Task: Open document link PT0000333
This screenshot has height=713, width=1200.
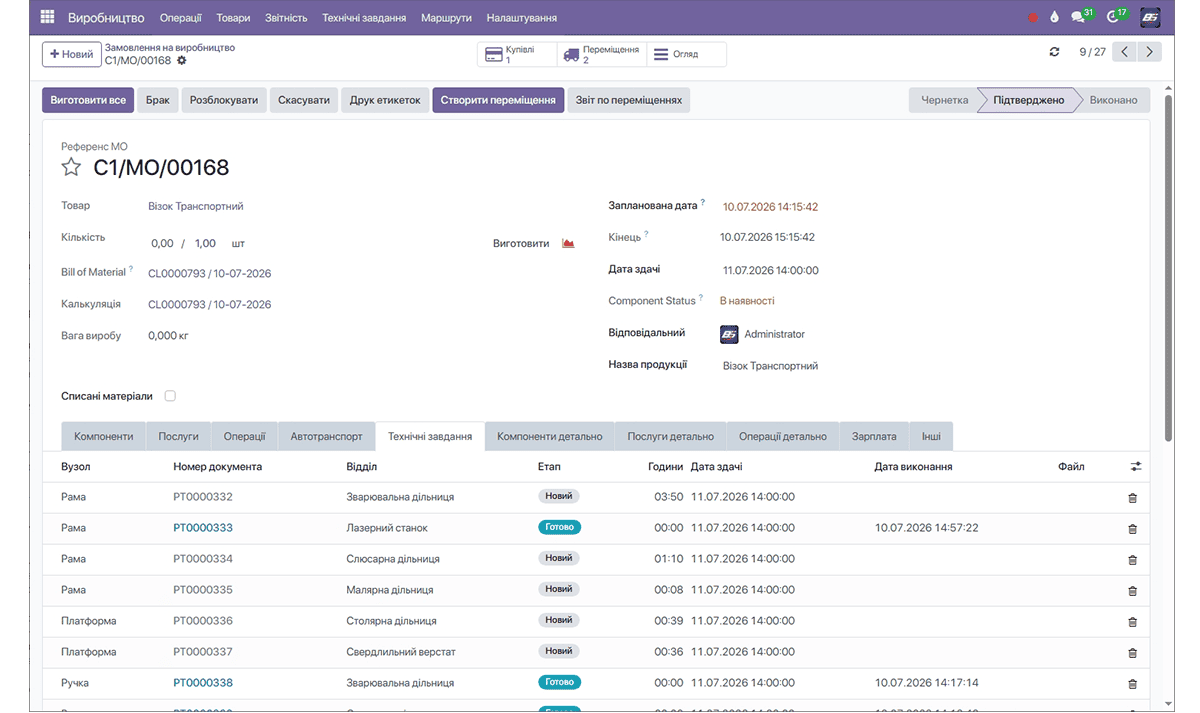Action: (203, 528)
